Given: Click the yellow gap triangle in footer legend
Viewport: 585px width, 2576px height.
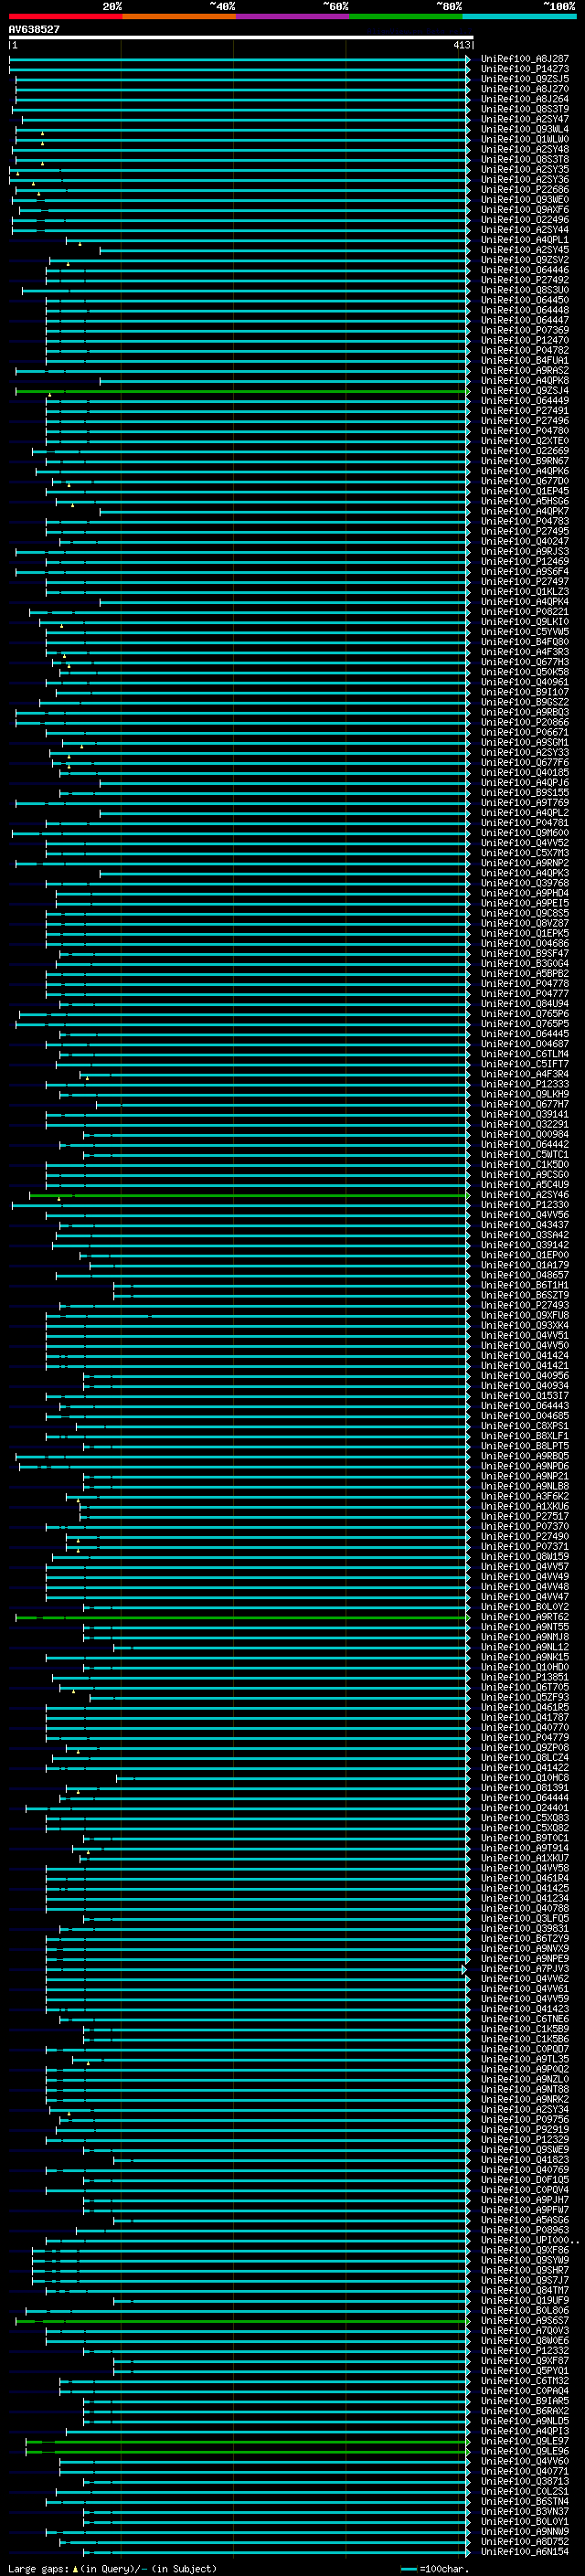Looking at the screenshot, I should click(75, 2568).
